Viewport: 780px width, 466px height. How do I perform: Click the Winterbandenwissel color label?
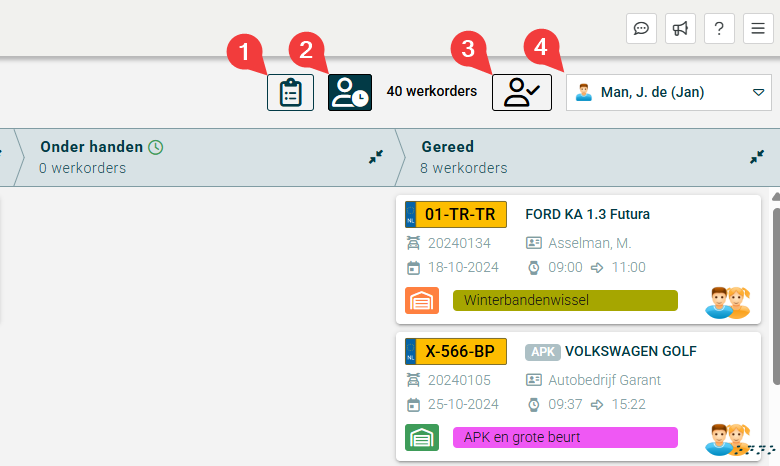[565, 300]
